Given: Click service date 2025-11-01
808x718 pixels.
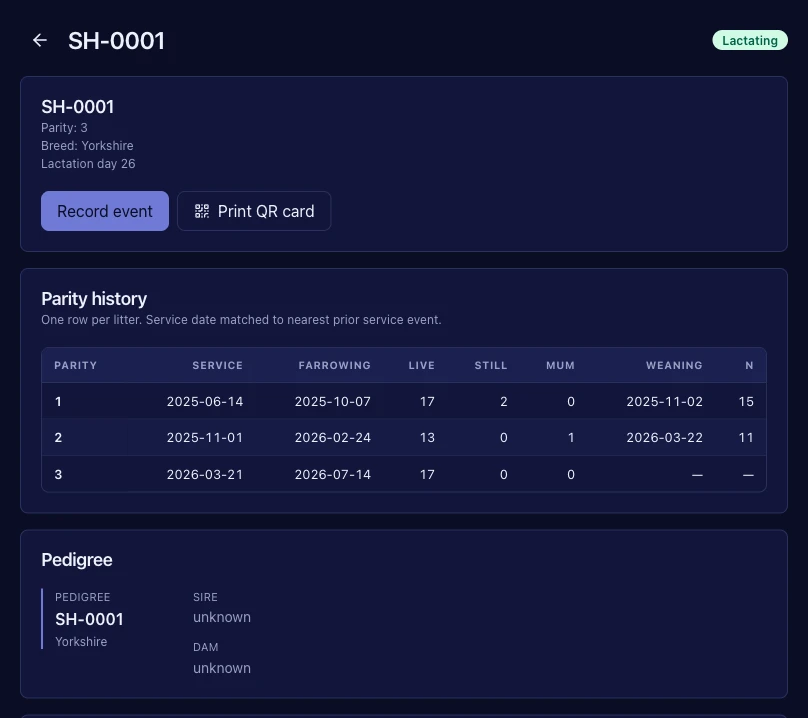Looking at the screenshot, I should click(x=205, y=438).
